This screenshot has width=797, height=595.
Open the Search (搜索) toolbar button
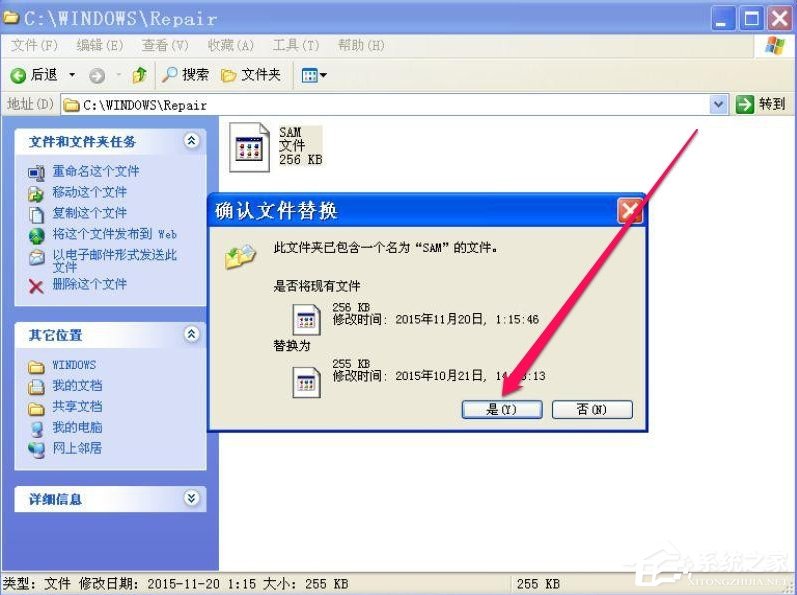pos(185,75)
